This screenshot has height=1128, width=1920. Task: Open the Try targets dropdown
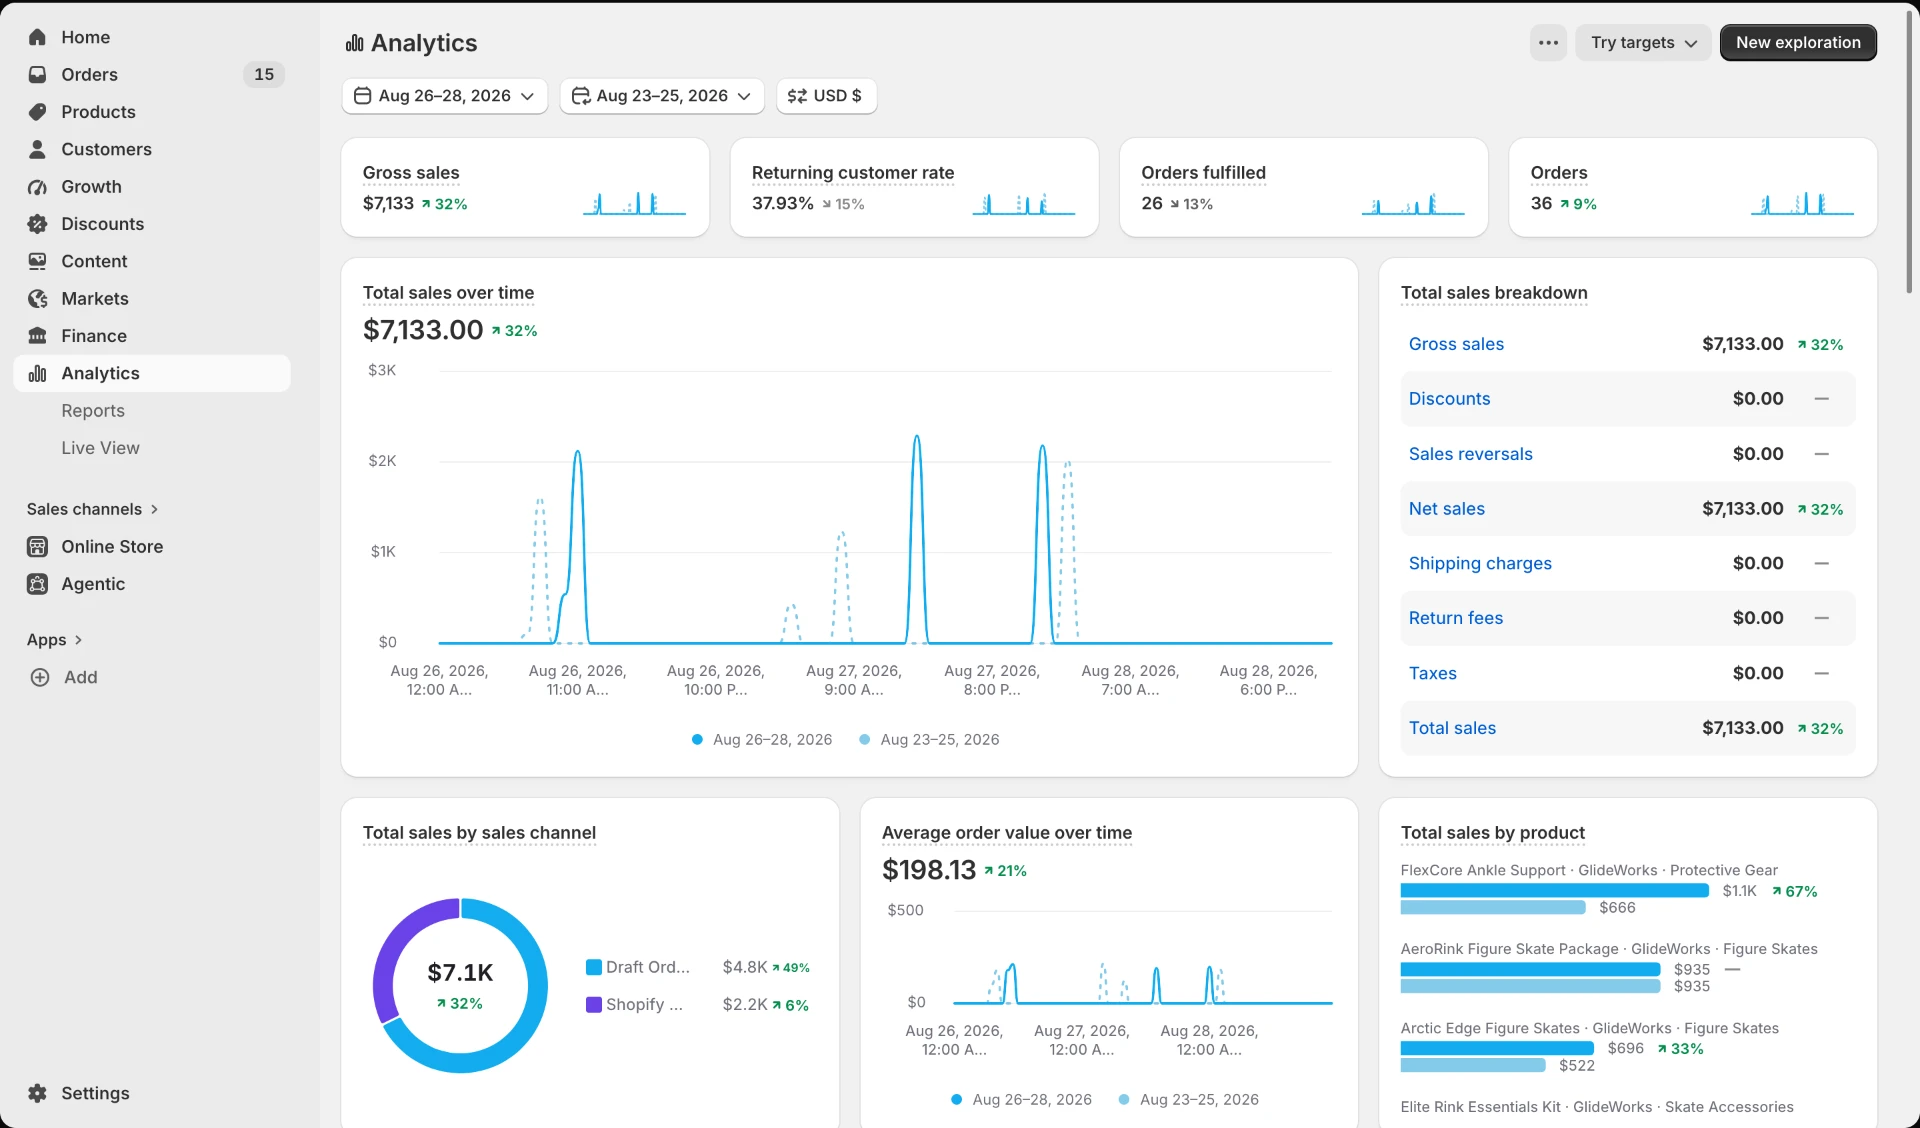click(x=1643, y=43)
